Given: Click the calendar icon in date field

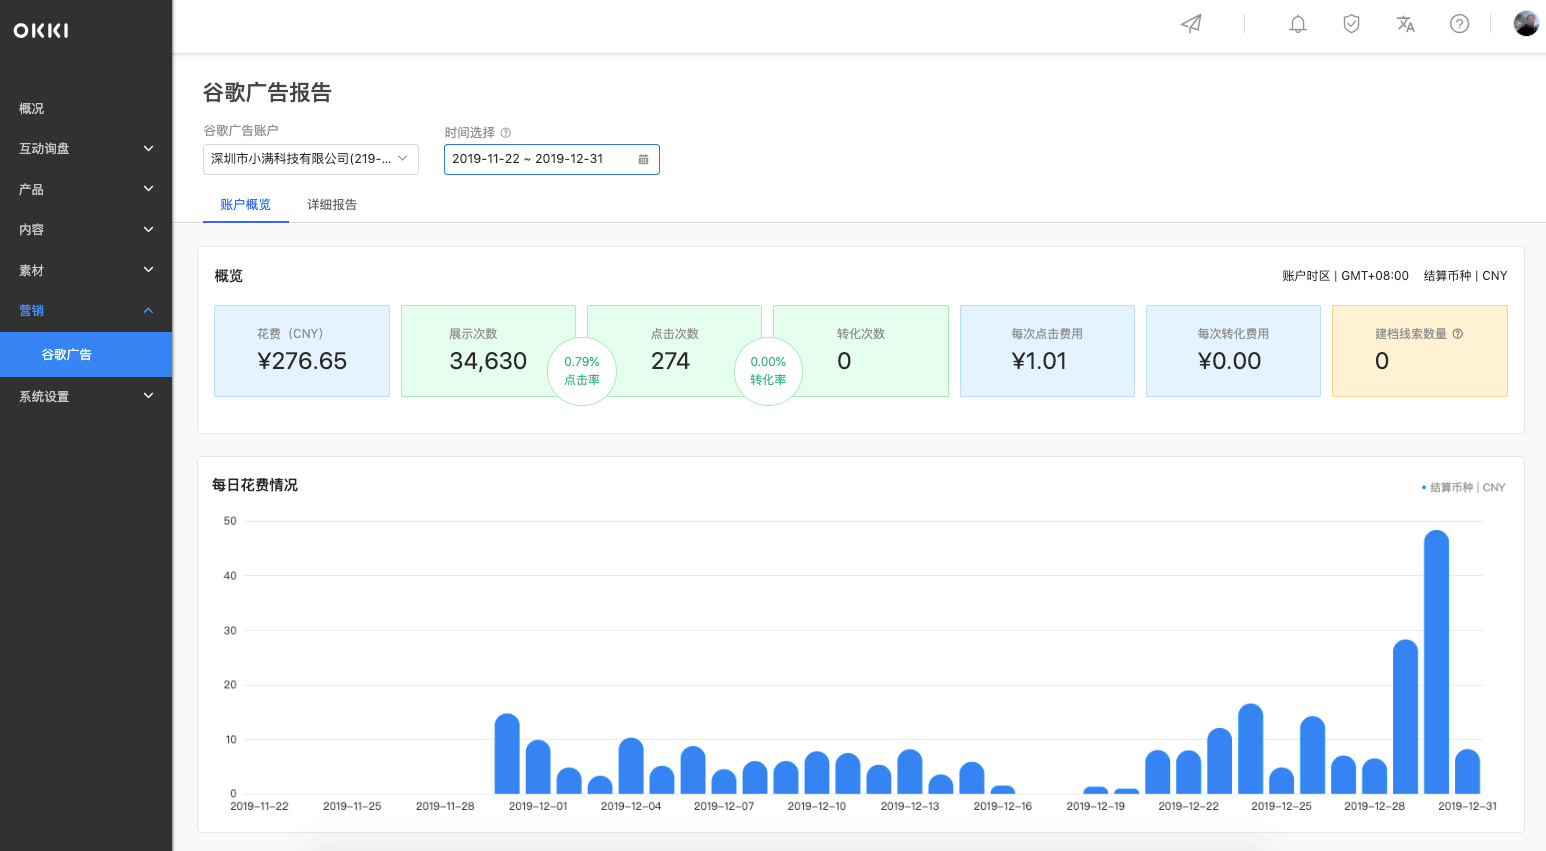Looking at the screenshot, I should [643, 159].
